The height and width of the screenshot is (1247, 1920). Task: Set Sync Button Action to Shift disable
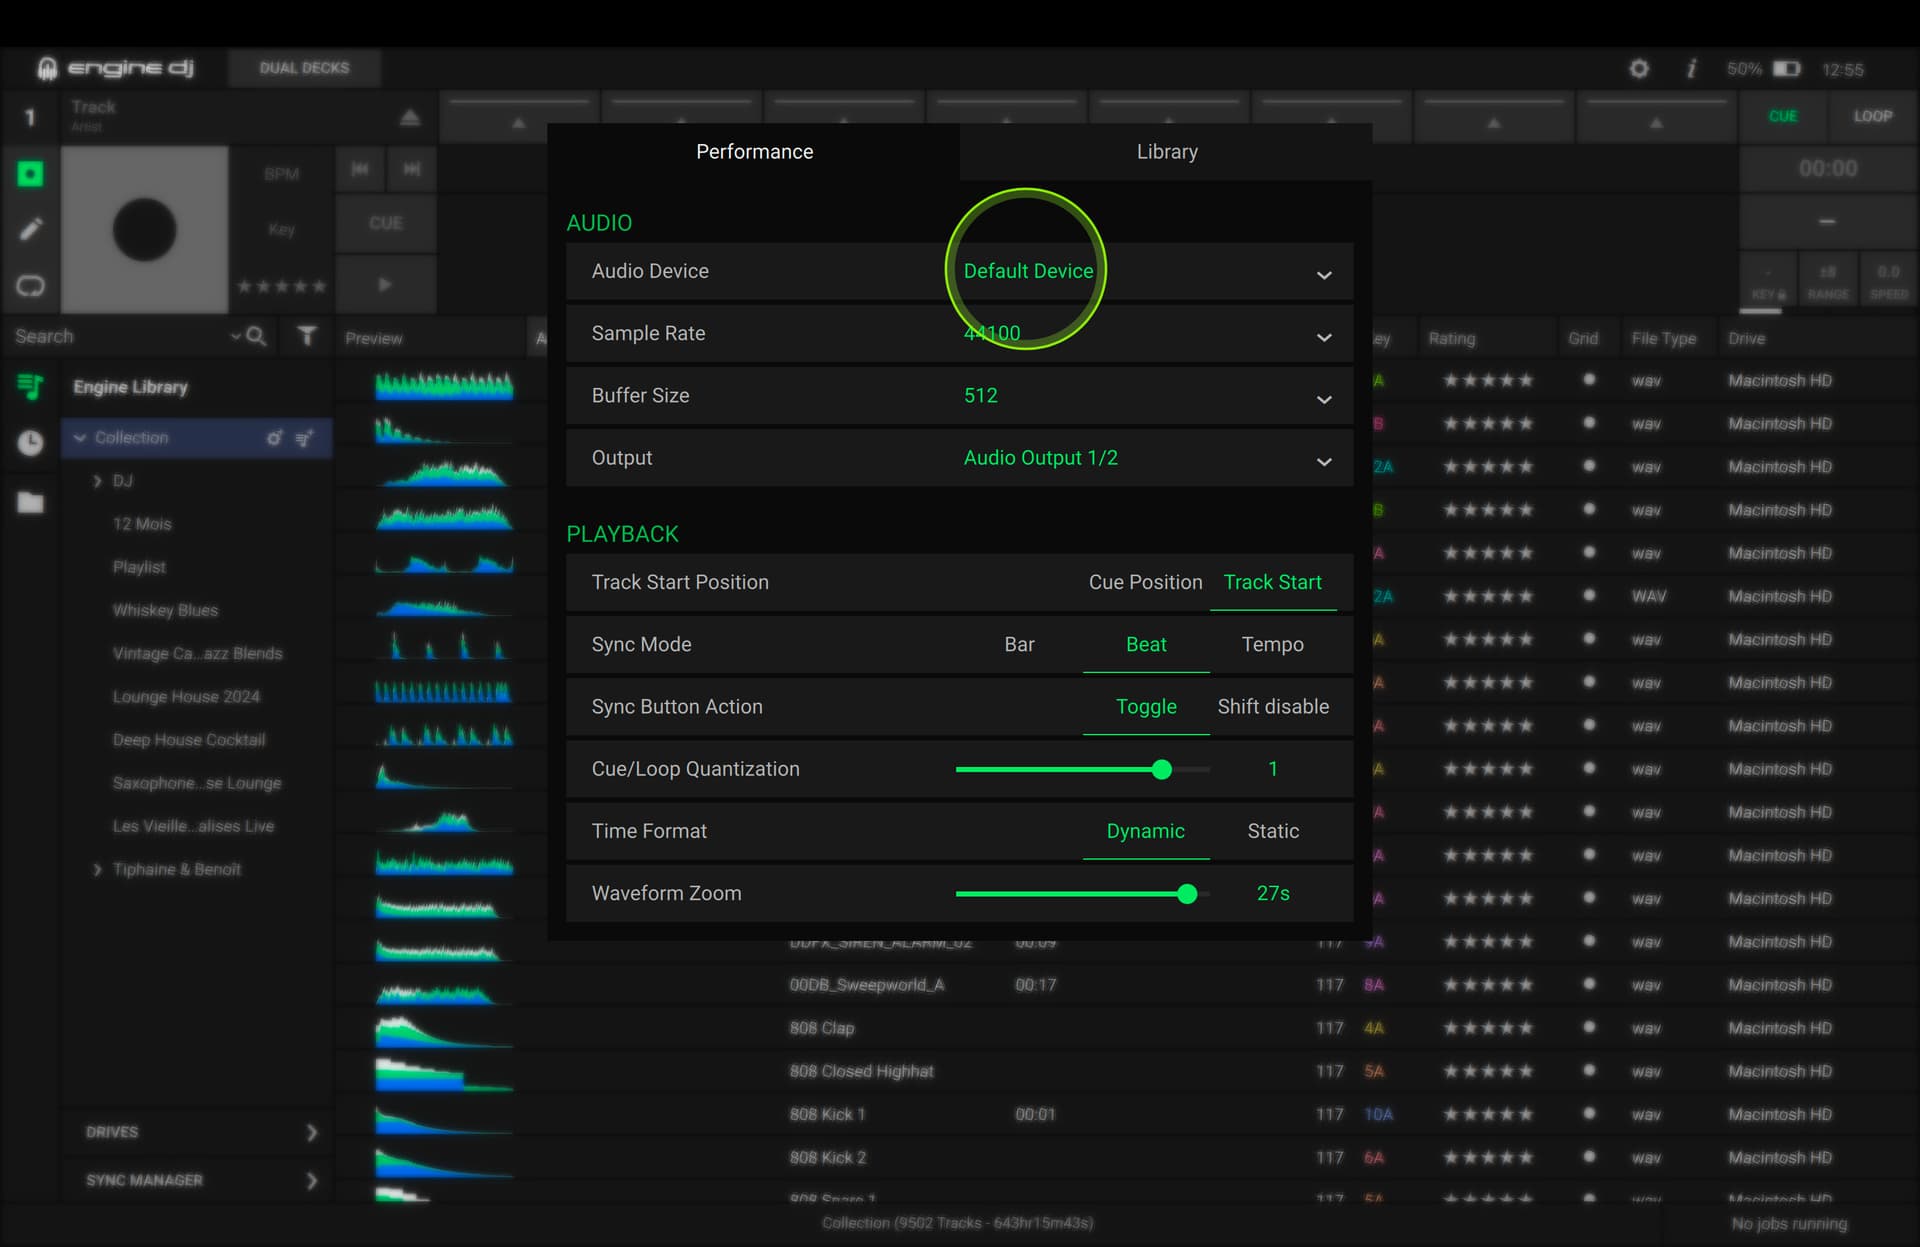coord(1272,707)
